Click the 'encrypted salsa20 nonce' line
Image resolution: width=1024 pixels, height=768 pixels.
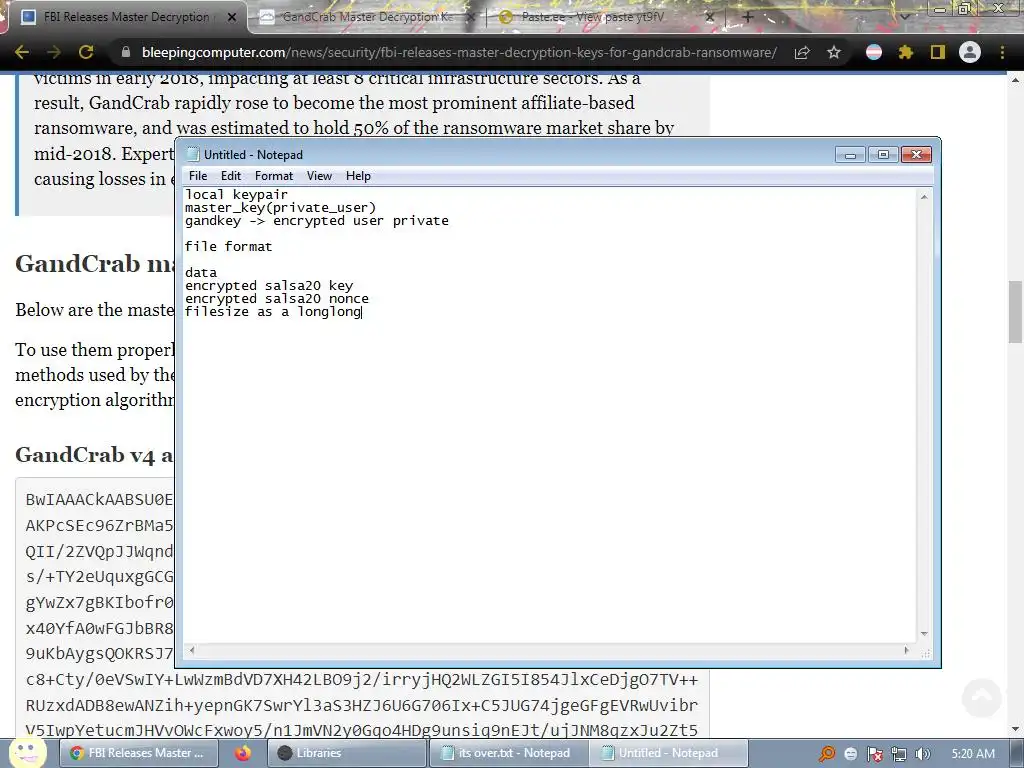pyautogui.click(x=277, y=298)
